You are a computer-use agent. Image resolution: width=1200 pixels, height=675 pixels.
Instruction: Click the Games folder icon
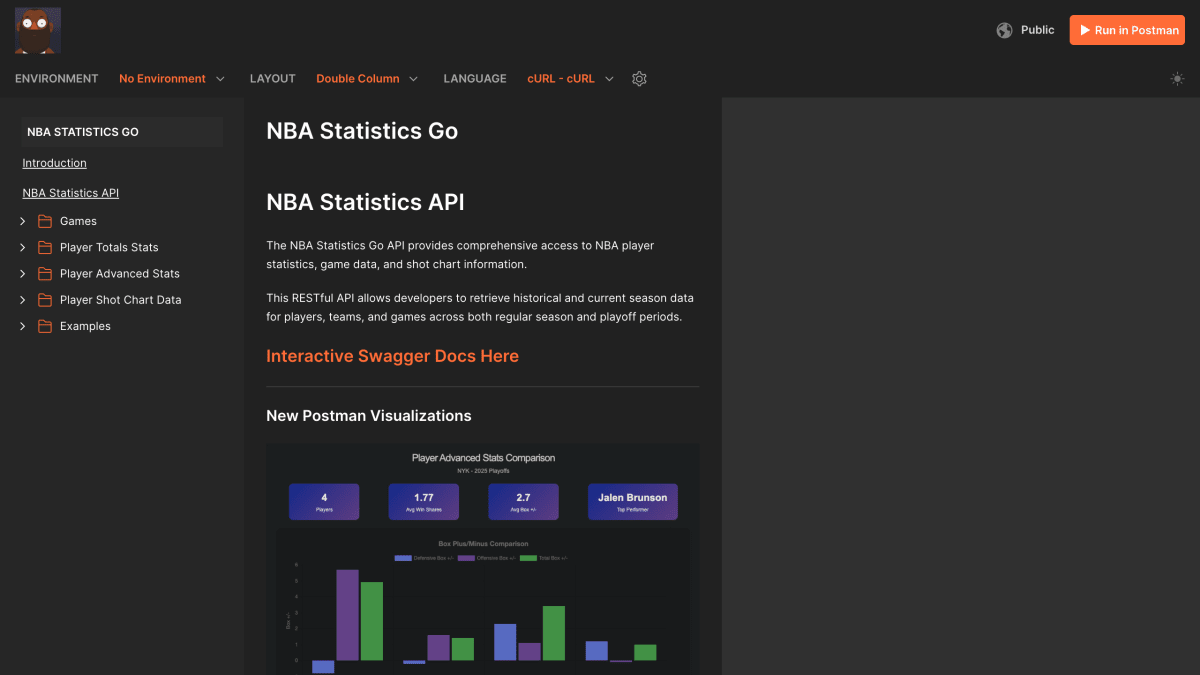(x=45, y=221)
